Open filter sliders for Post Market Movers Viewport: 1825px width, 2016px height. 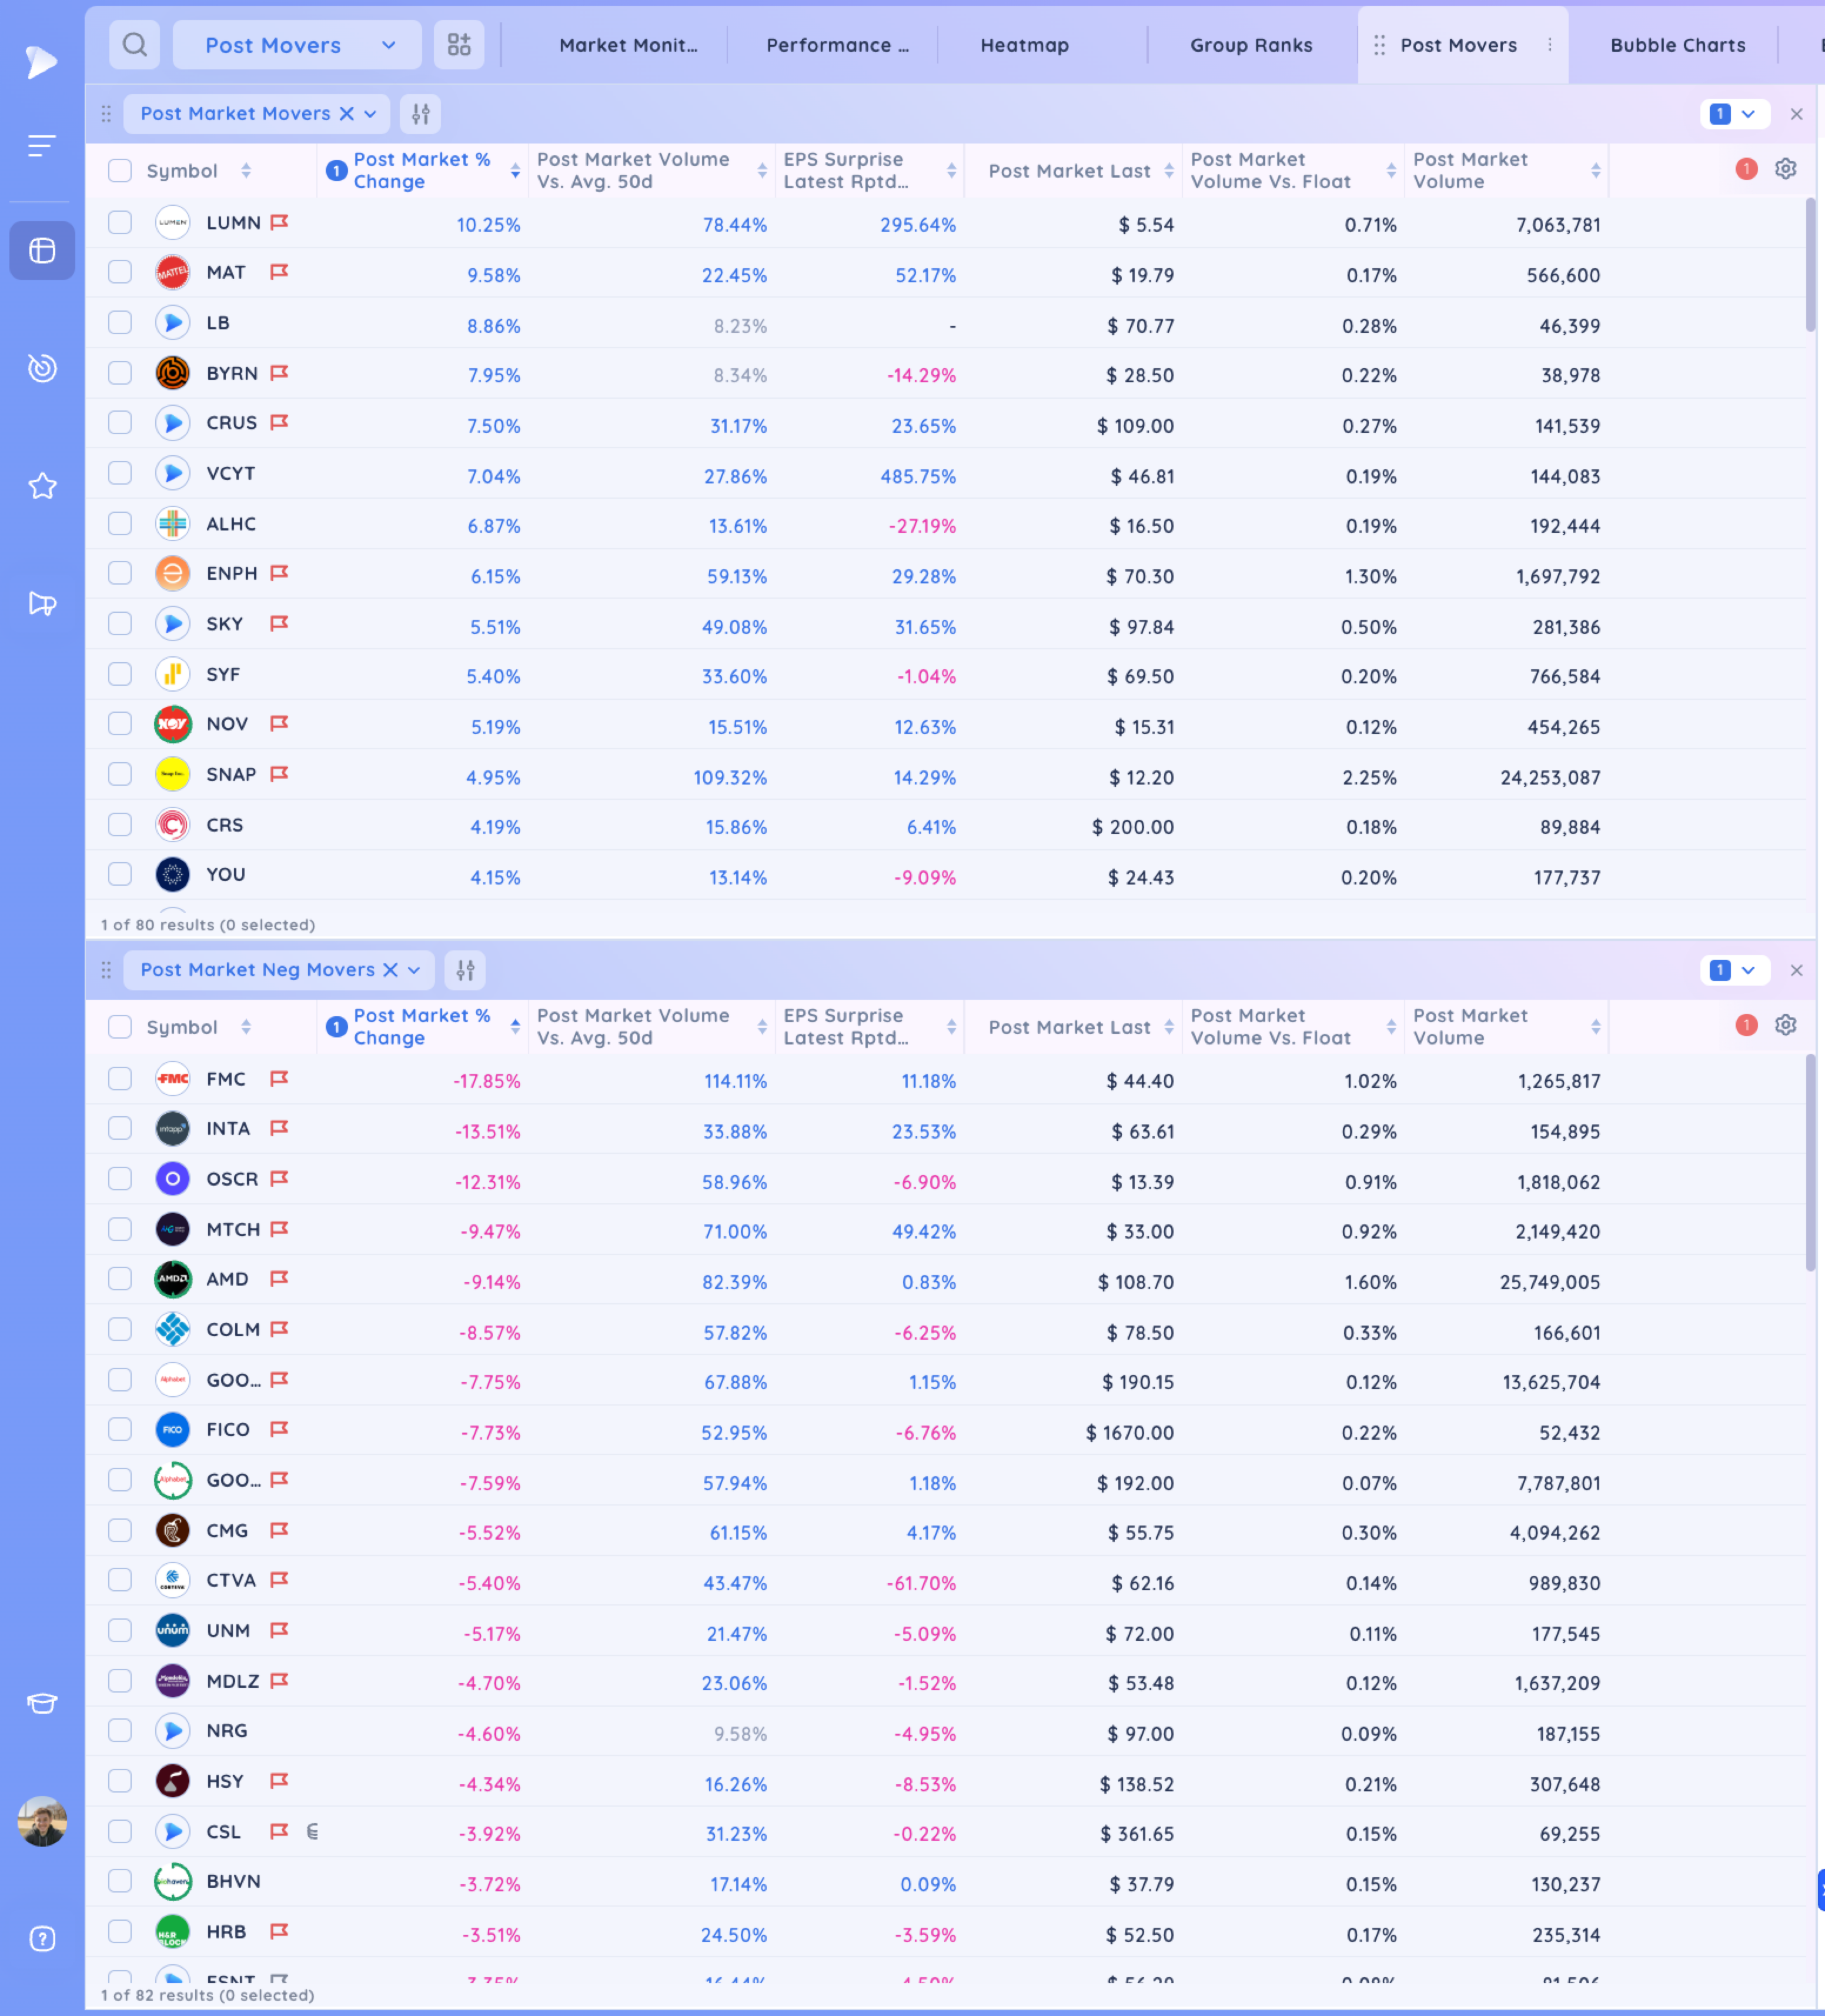tap(421, 114)
